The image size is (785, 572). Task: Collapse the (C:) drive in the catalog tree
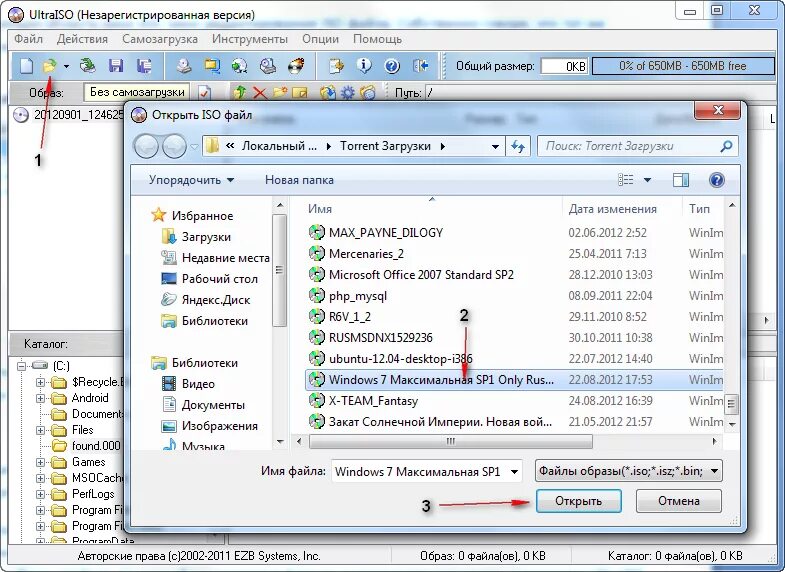[x=21, y=366]
